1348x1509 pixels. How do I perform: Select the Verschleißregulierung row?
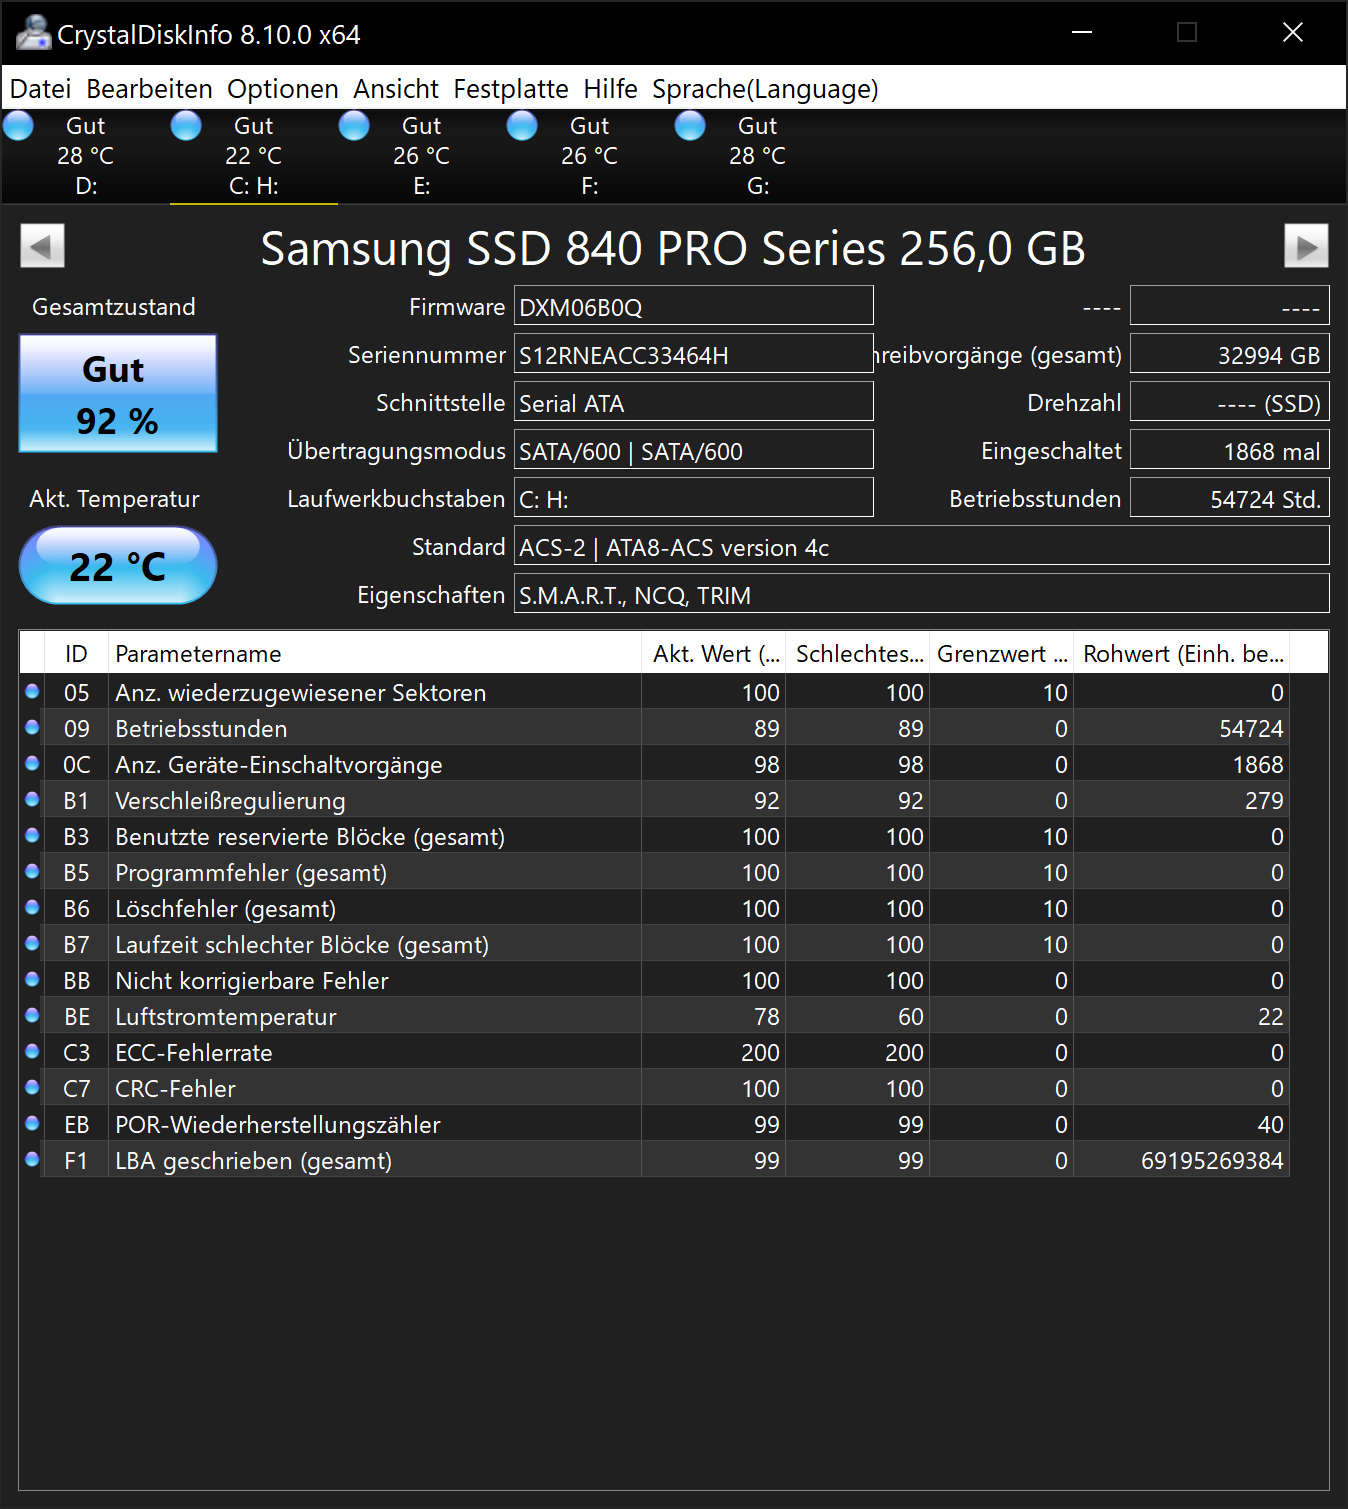[655, 800]
